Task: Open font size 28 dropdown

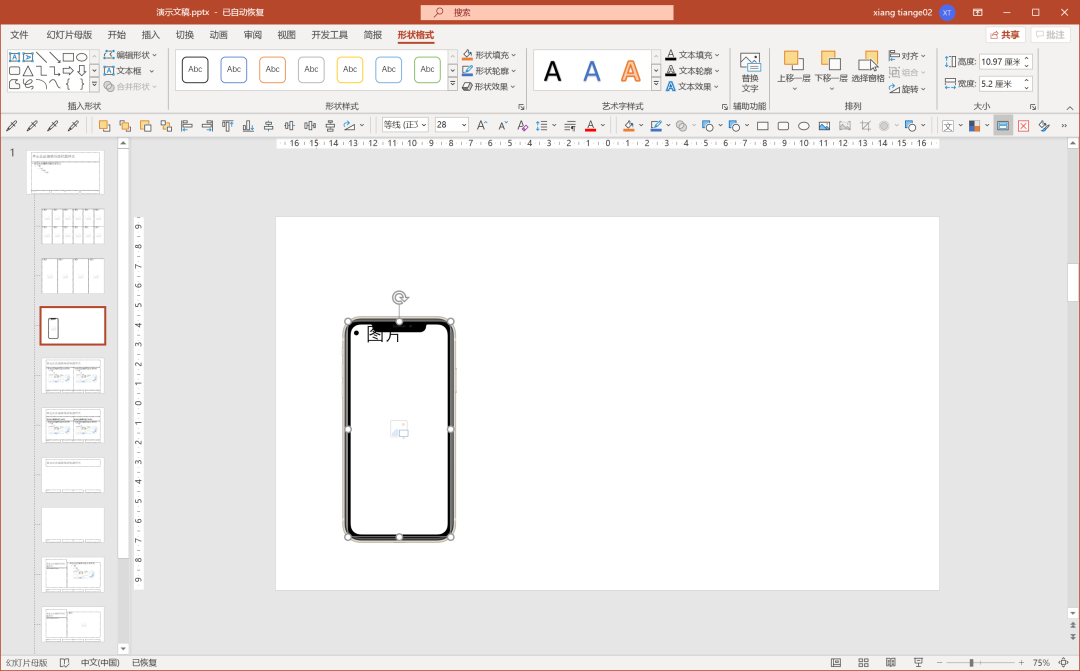Action: click(463, 126)
